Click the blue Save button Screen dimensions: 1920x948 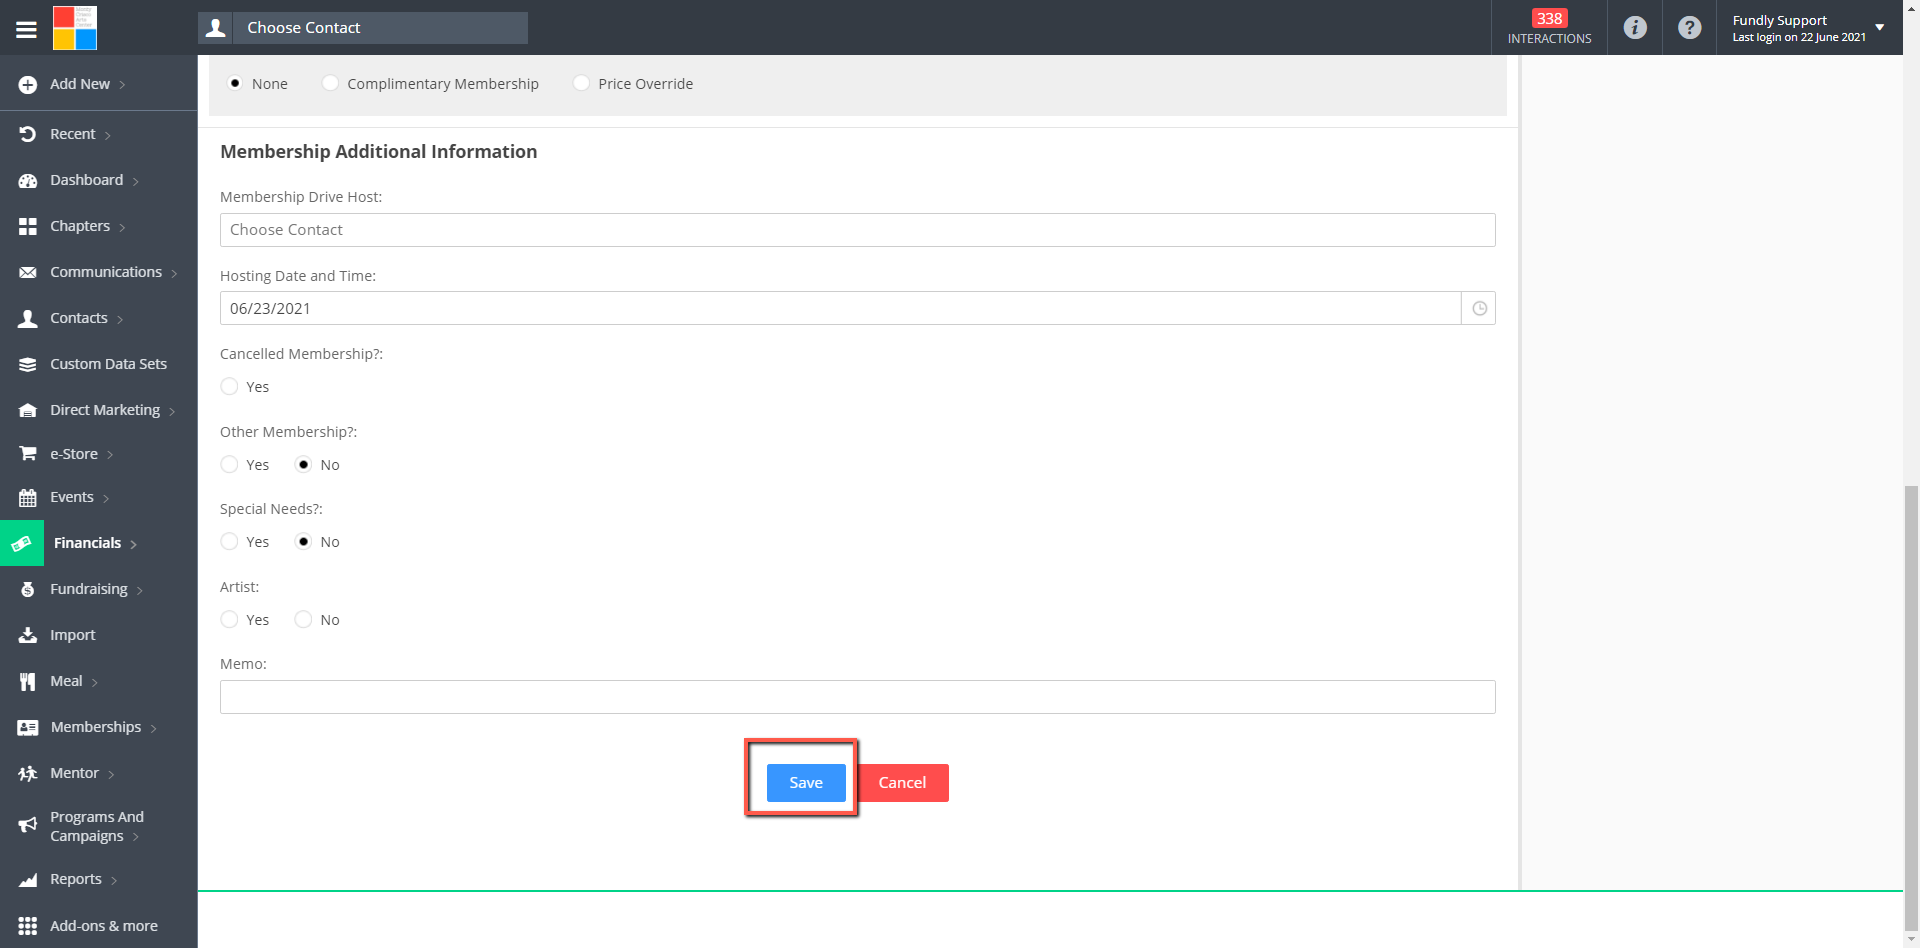[x=806, y=783]
